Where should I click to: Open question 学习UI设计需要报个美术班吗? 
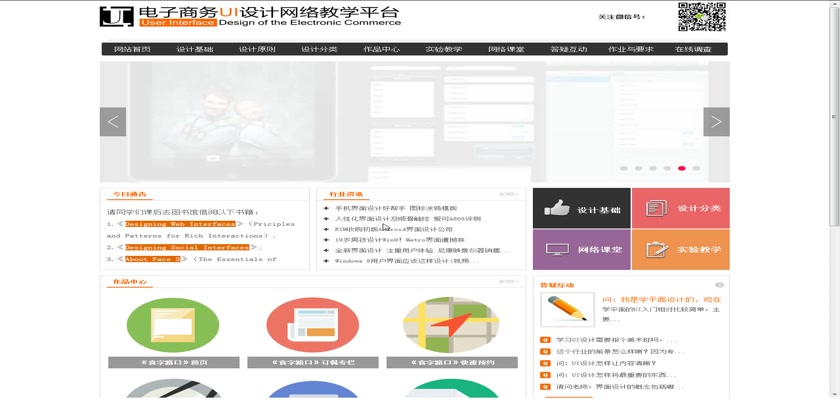[616, 339]
